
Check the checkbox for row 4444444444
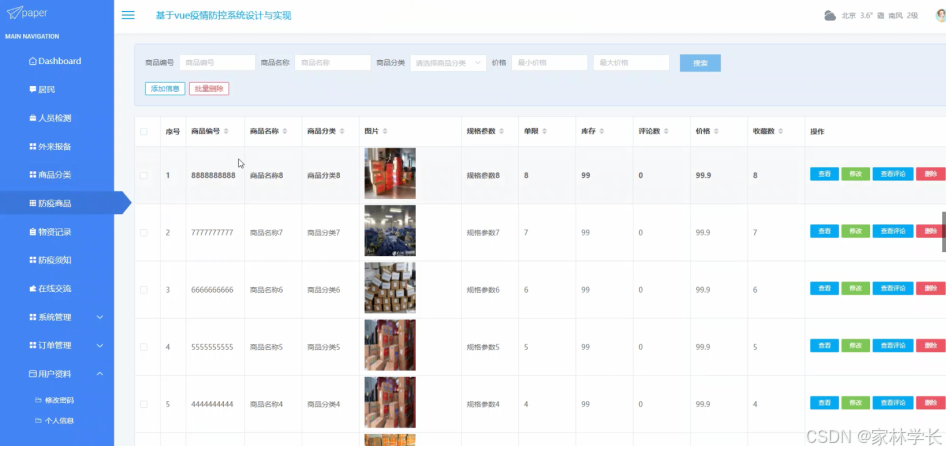144,404
